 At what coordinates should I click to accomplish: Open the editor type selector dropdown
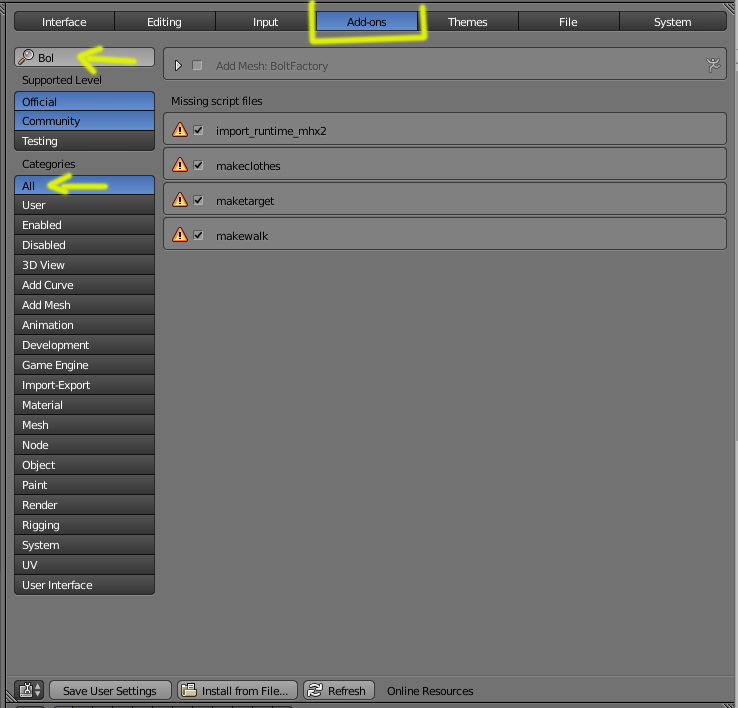click(29, 690)
